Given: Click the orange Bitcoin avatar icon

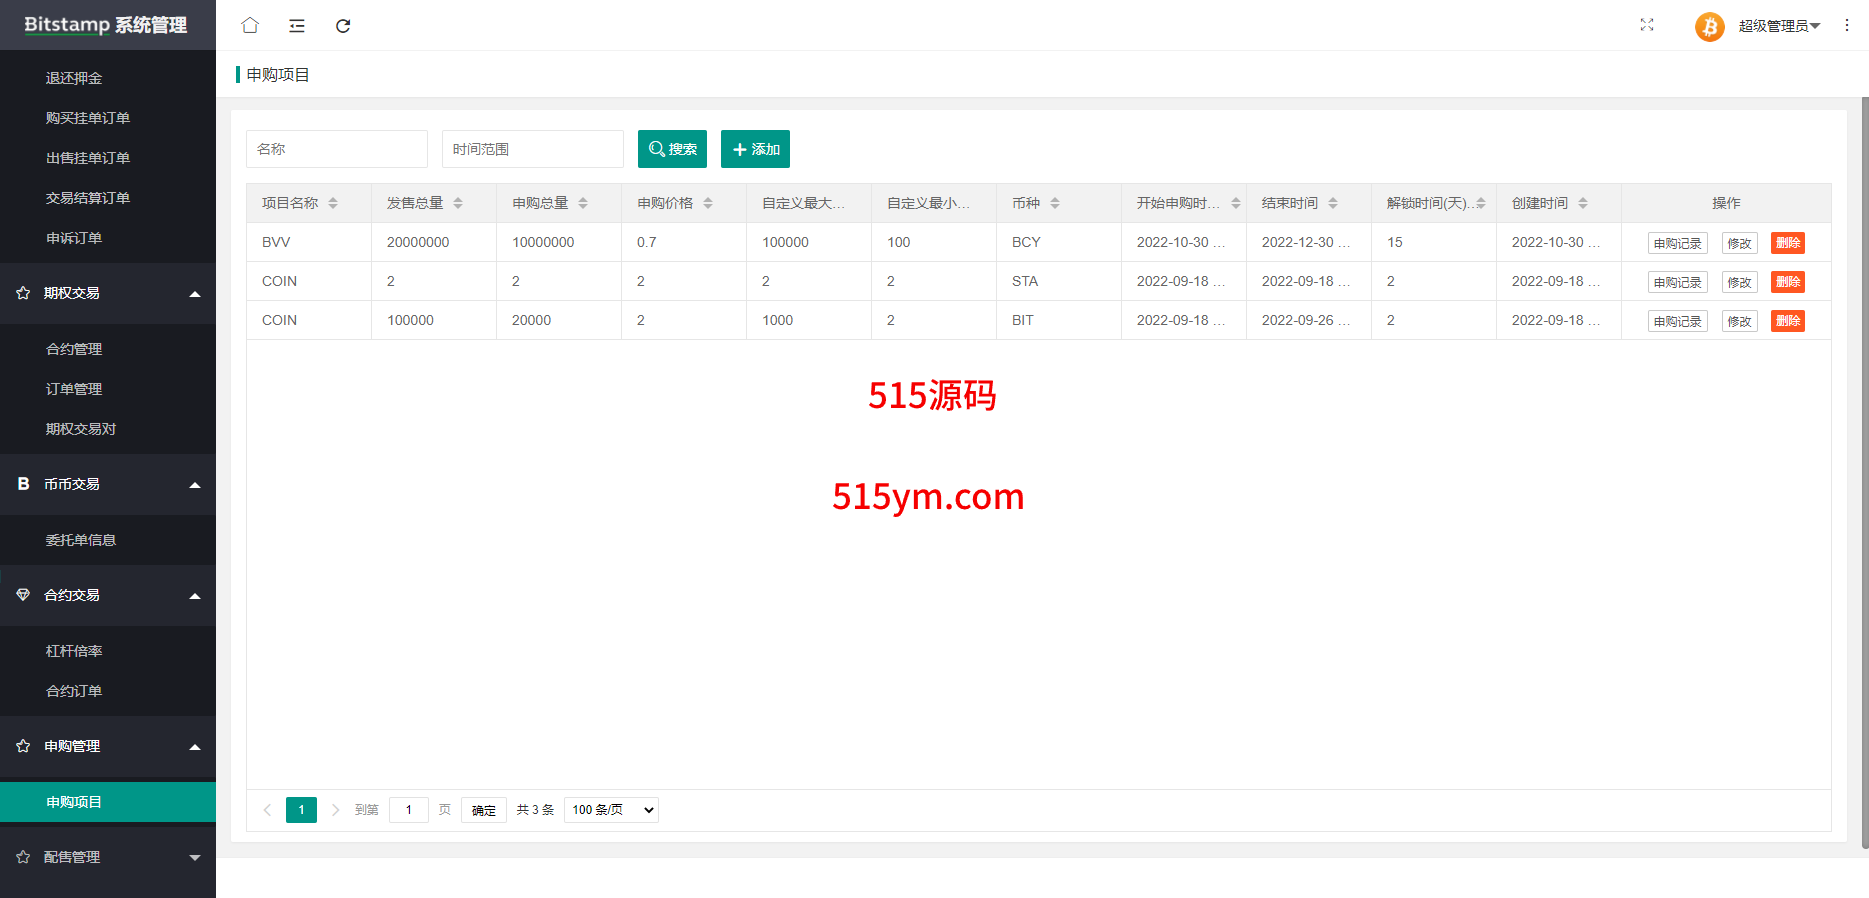Looking at the screenshot, I should [1709, 27].
